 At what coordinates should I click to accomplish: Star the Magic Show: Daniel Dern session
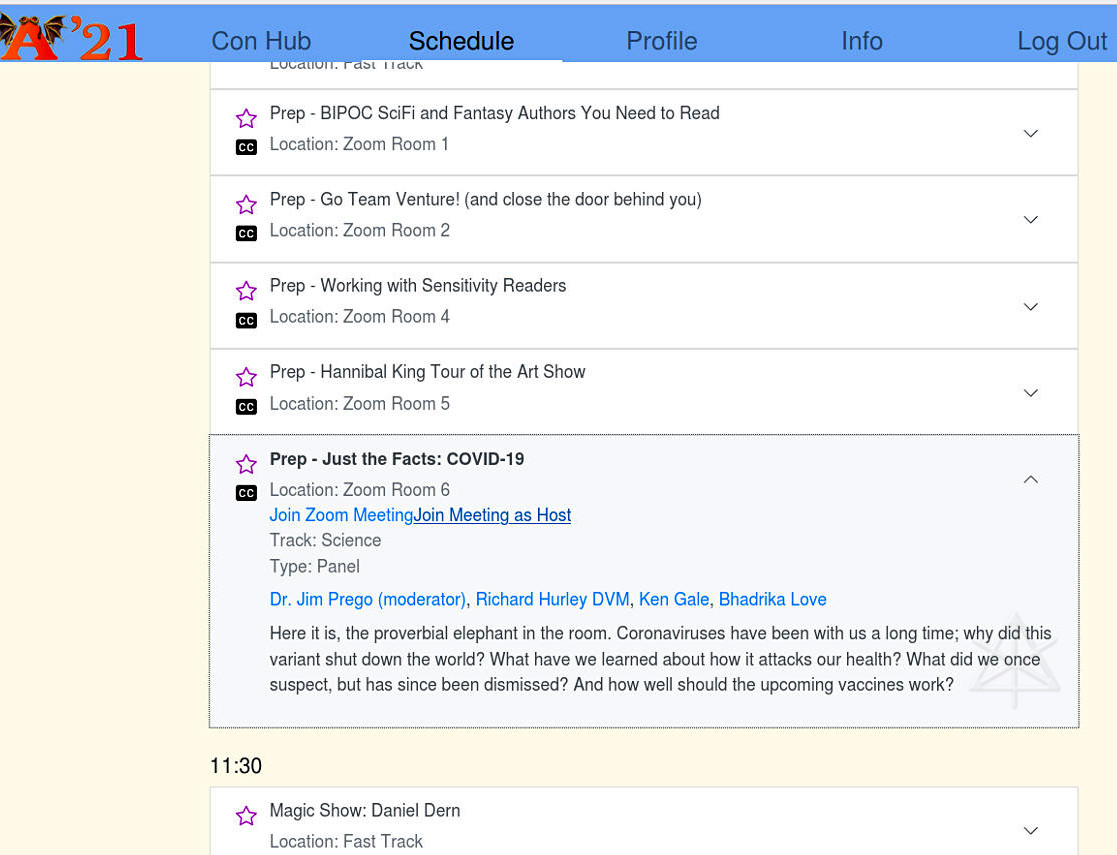246,816
